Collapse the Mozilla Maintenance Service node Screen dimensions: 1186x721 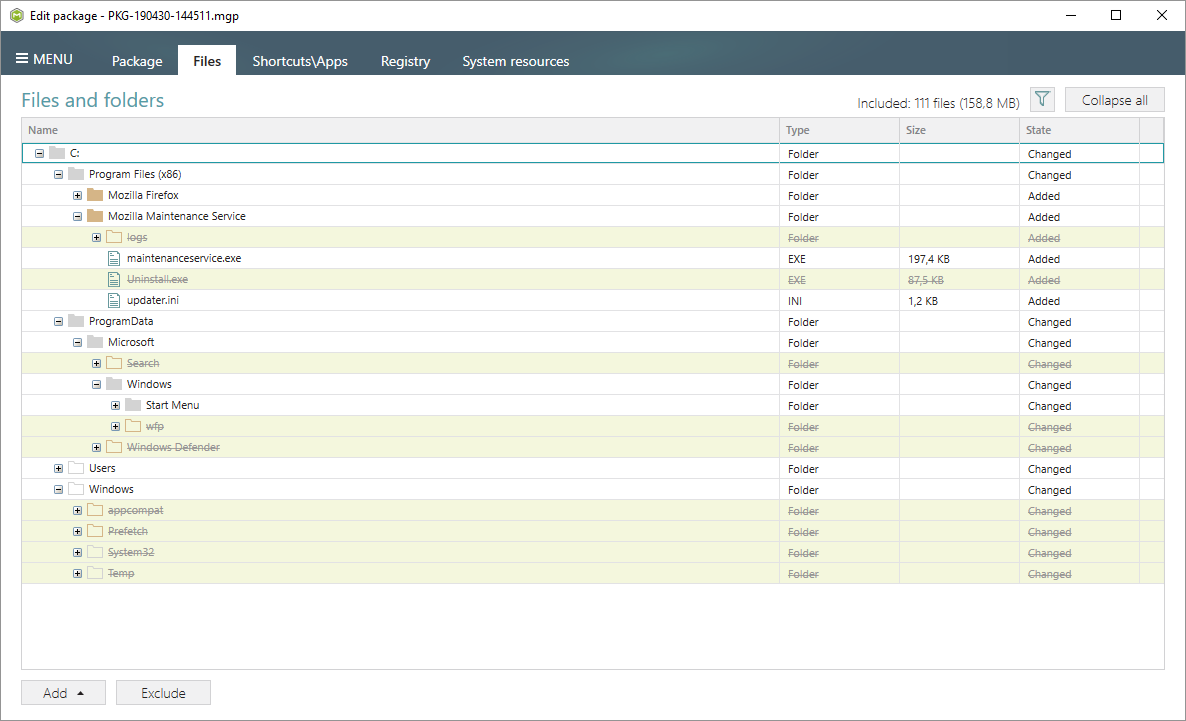[77, 216]
